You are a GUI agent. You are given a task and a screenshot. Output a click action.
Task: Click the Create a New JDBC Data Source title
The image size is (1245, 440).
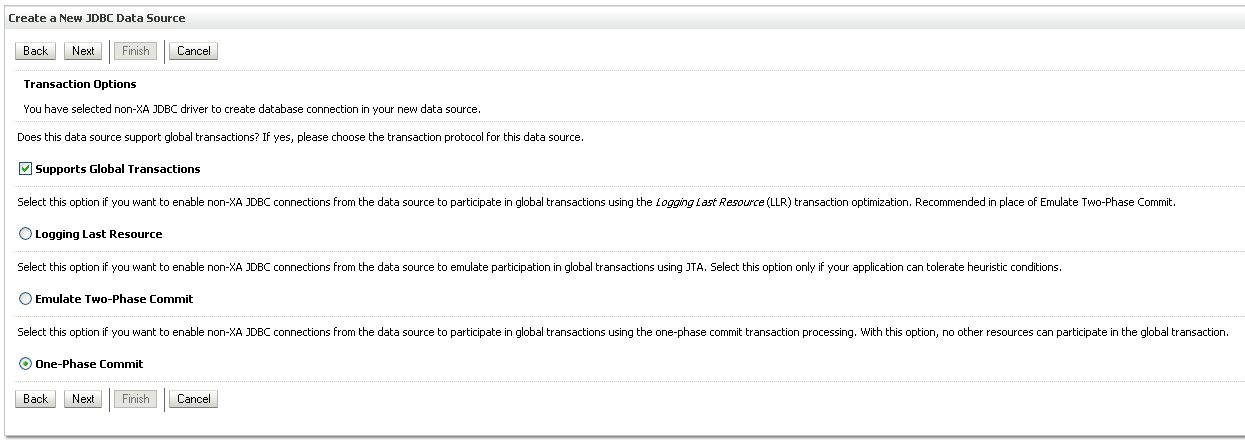(97, 18)
